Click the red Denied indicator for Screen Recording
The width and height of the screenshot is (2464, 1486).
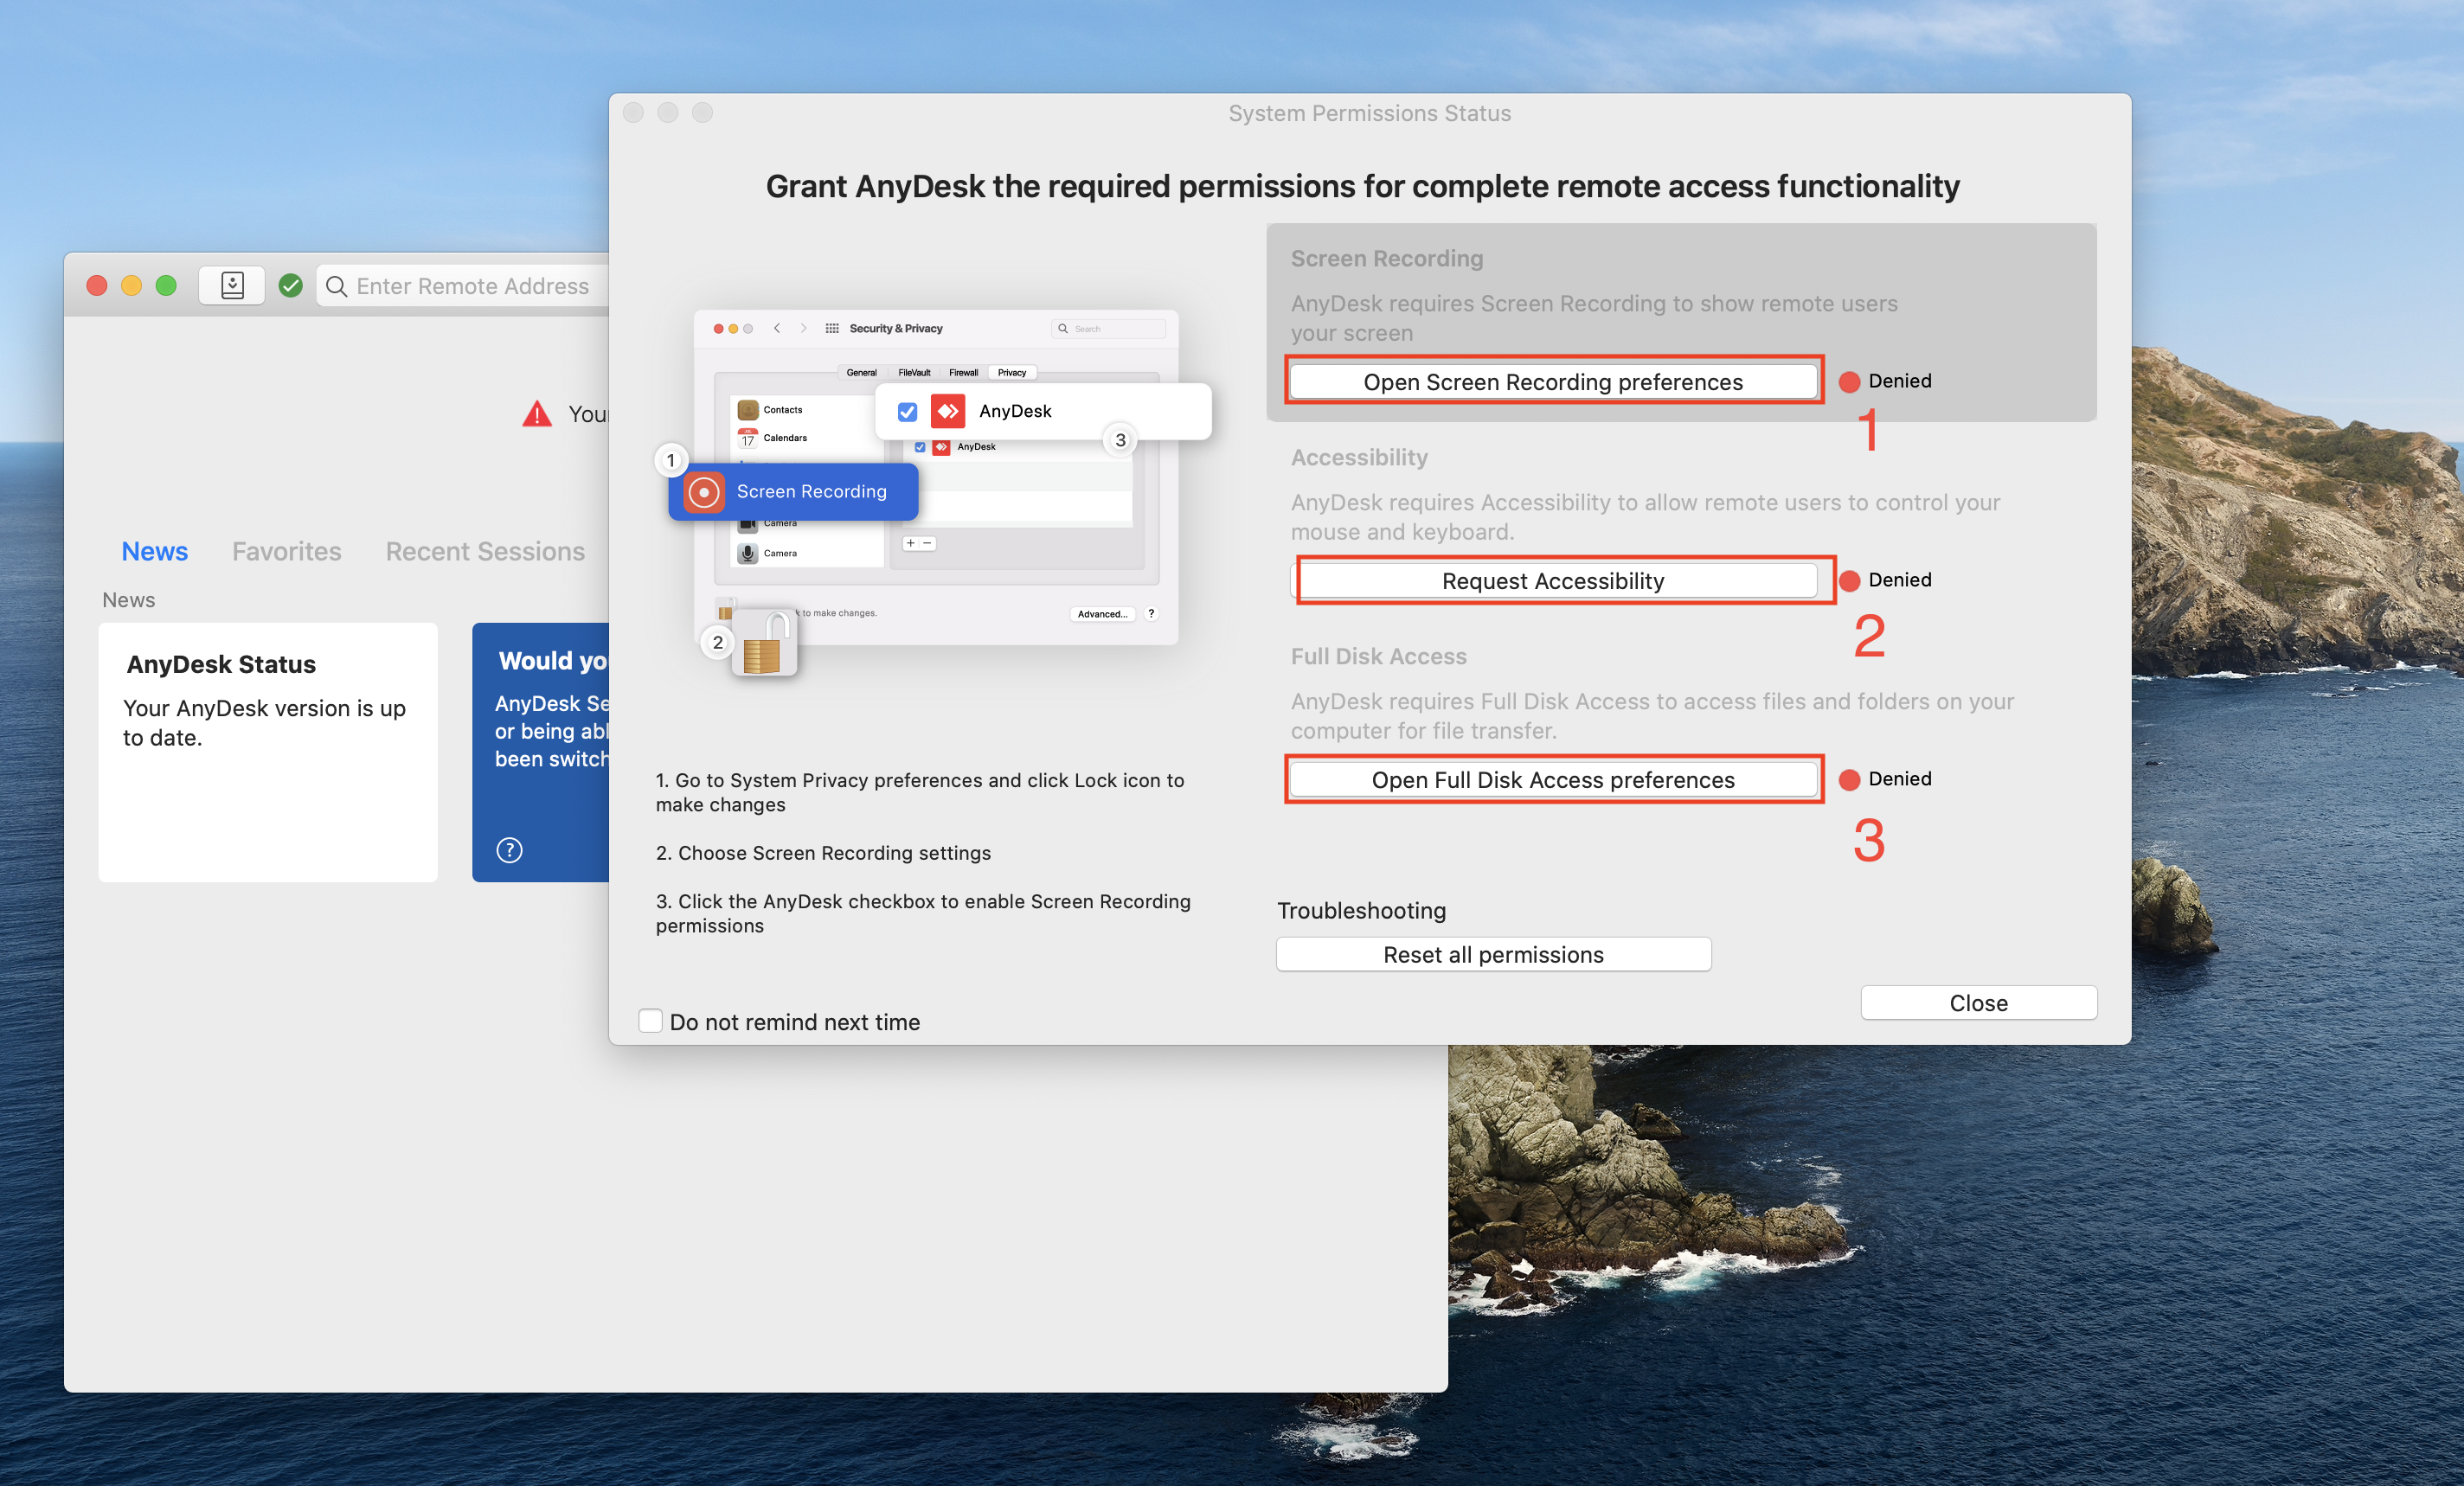[1848, 381]
